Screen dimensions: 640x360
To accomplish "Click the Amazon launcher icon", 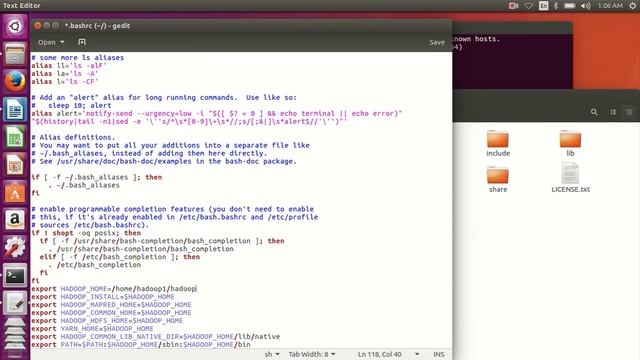I will click(15, 220).
